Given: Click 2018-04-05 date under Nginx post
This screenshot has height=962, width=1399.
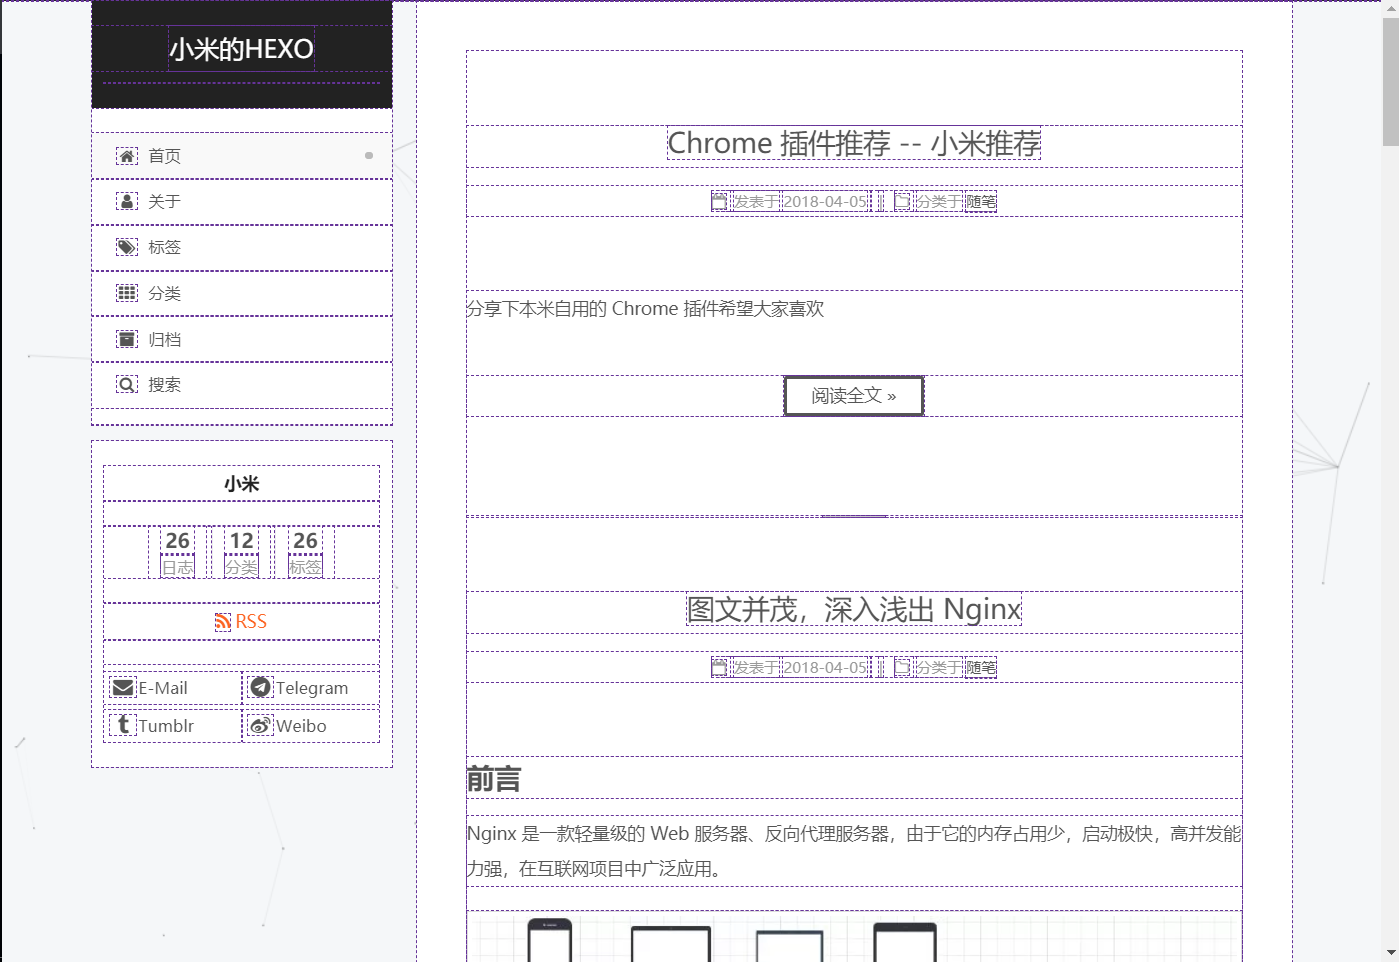Looking at the screenshot, I should (x=825, y=667).
